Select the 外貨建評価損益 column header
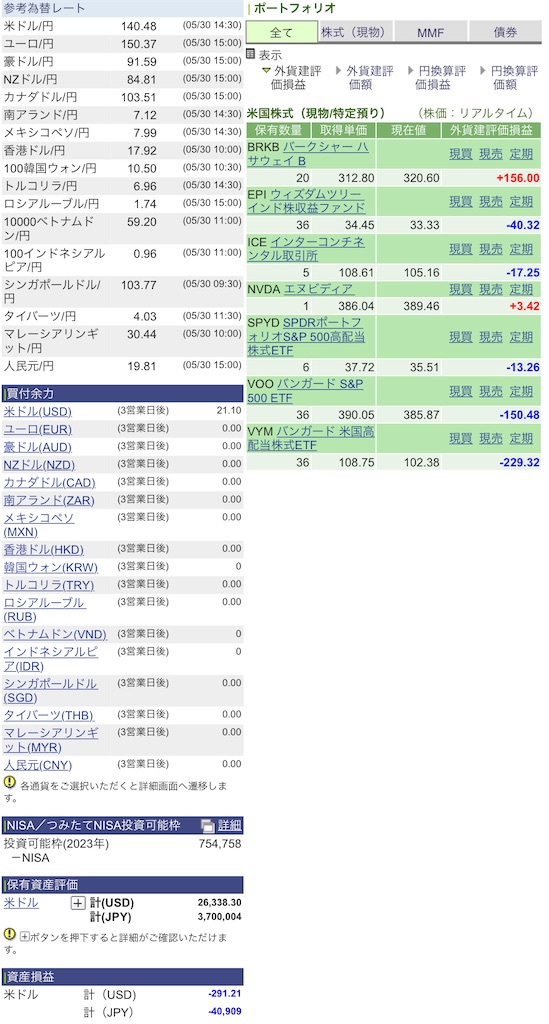549x1024 pixels. click(x=491, y=130)
